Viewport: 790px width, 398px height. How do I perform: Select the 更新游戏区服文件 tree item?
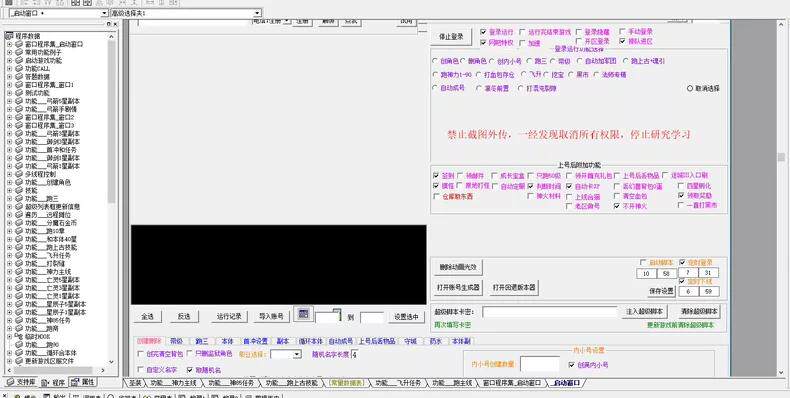coord(49,361)
